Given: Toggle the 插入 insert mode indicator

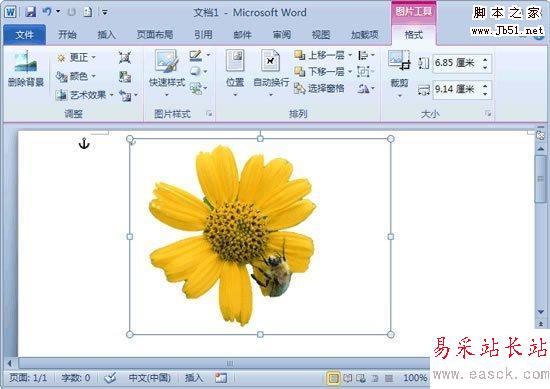Looking at the screenshot, I should [194, 378].
